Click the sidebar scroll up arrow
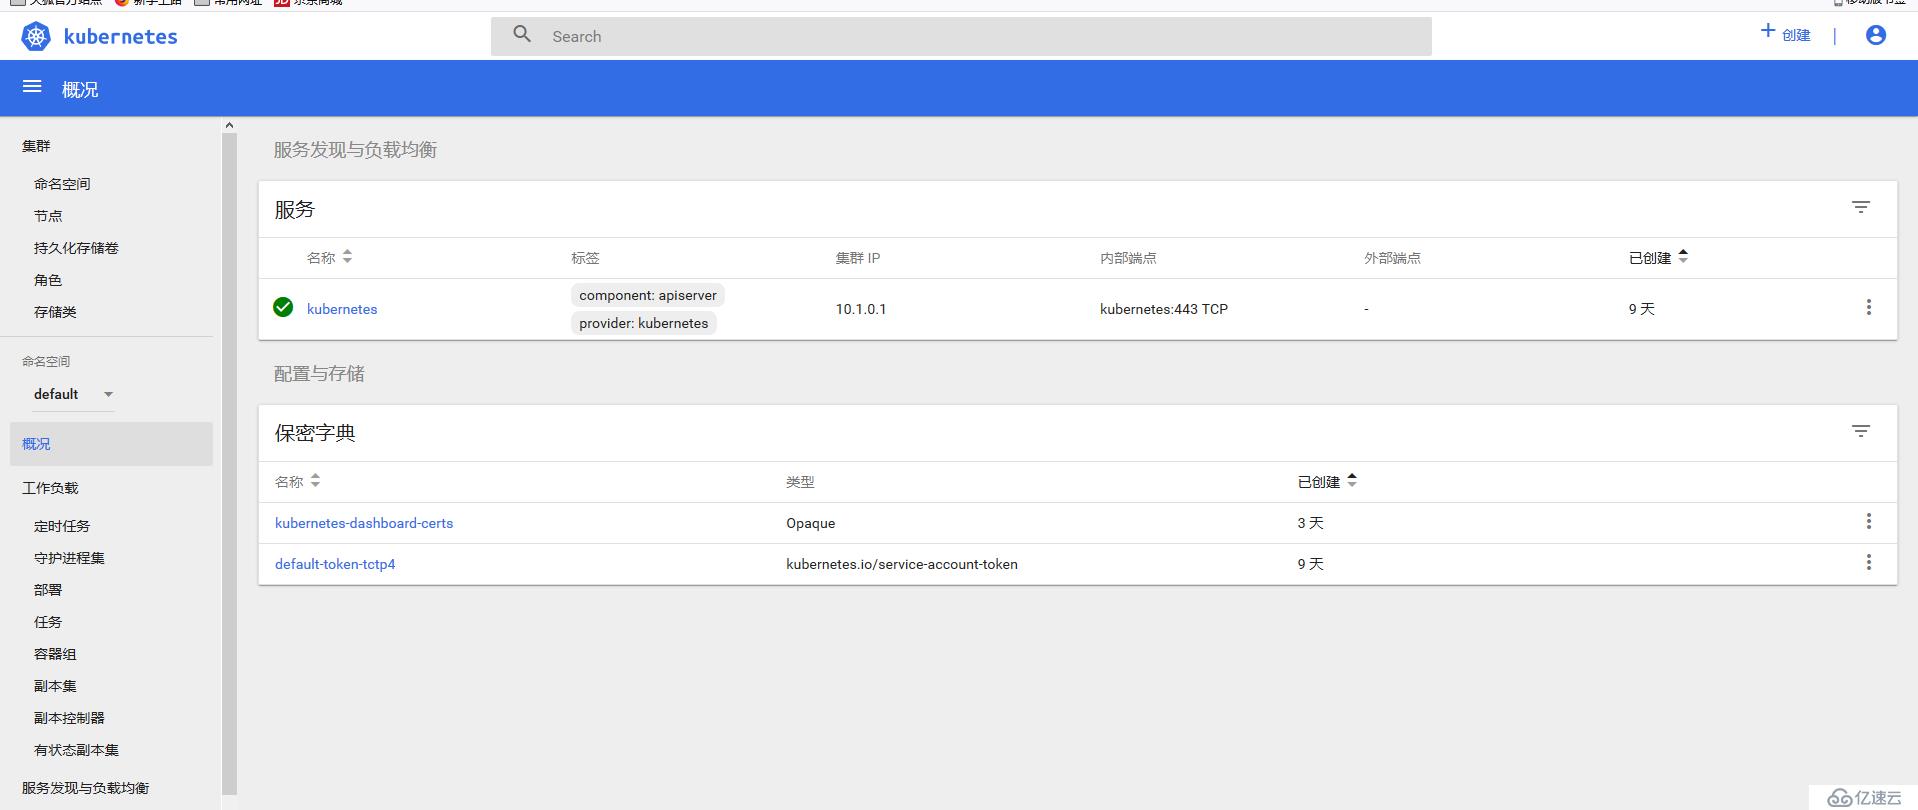 coord(229,125)
